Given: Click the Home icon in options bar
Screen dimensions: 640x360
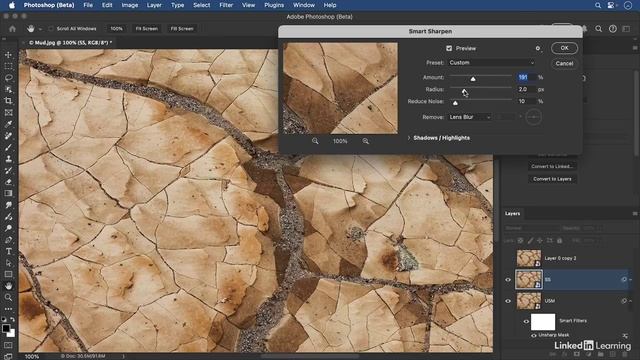Looking at the screenshot, I should [12, 29].
